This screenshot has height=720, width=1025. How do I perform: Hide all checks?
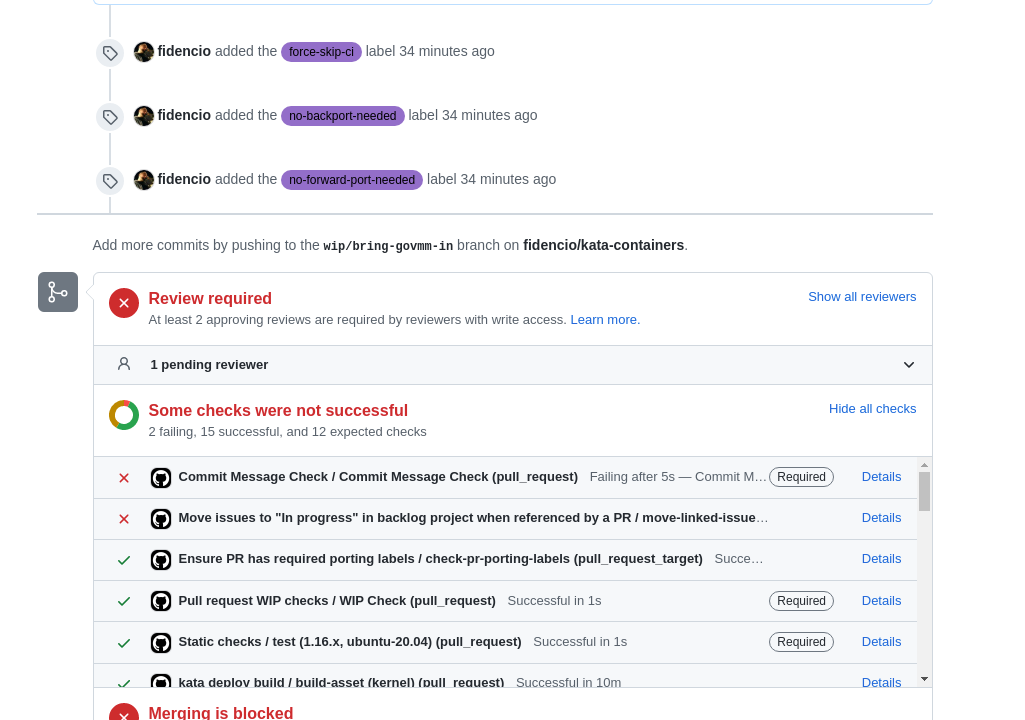pyautogui.click(x=871, y=408)
